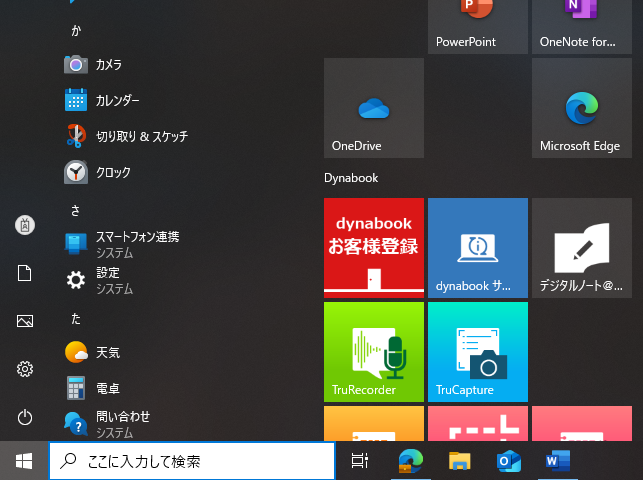Open the カメラ (Camera) app
This screenshot has height=480, width=643.
click(x=108, y=64)
